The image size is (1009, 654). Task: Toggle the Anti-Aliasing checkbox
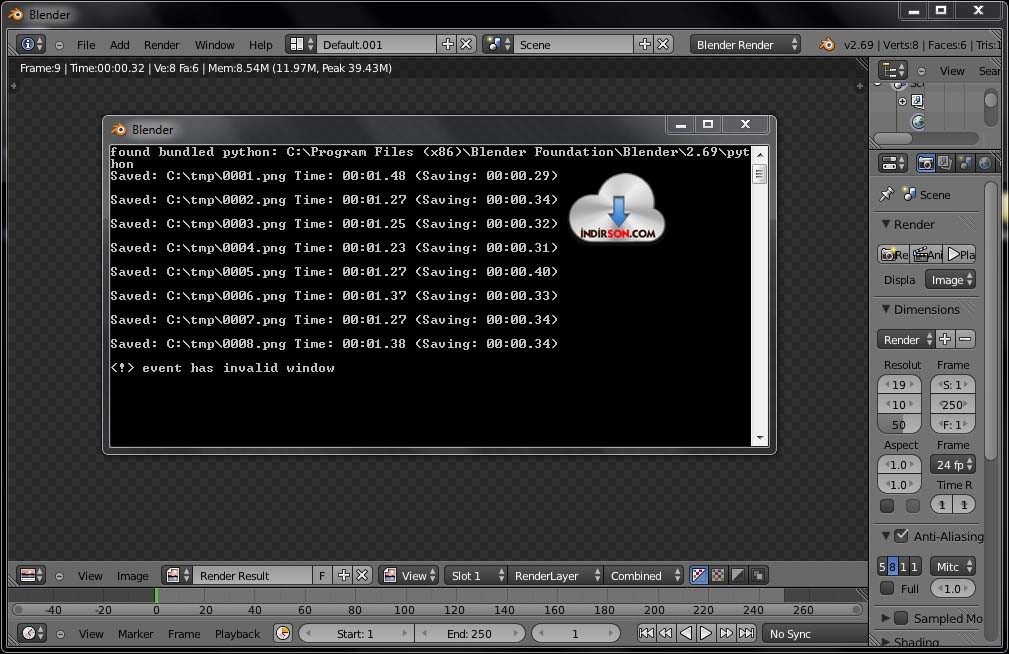point(902,536)
